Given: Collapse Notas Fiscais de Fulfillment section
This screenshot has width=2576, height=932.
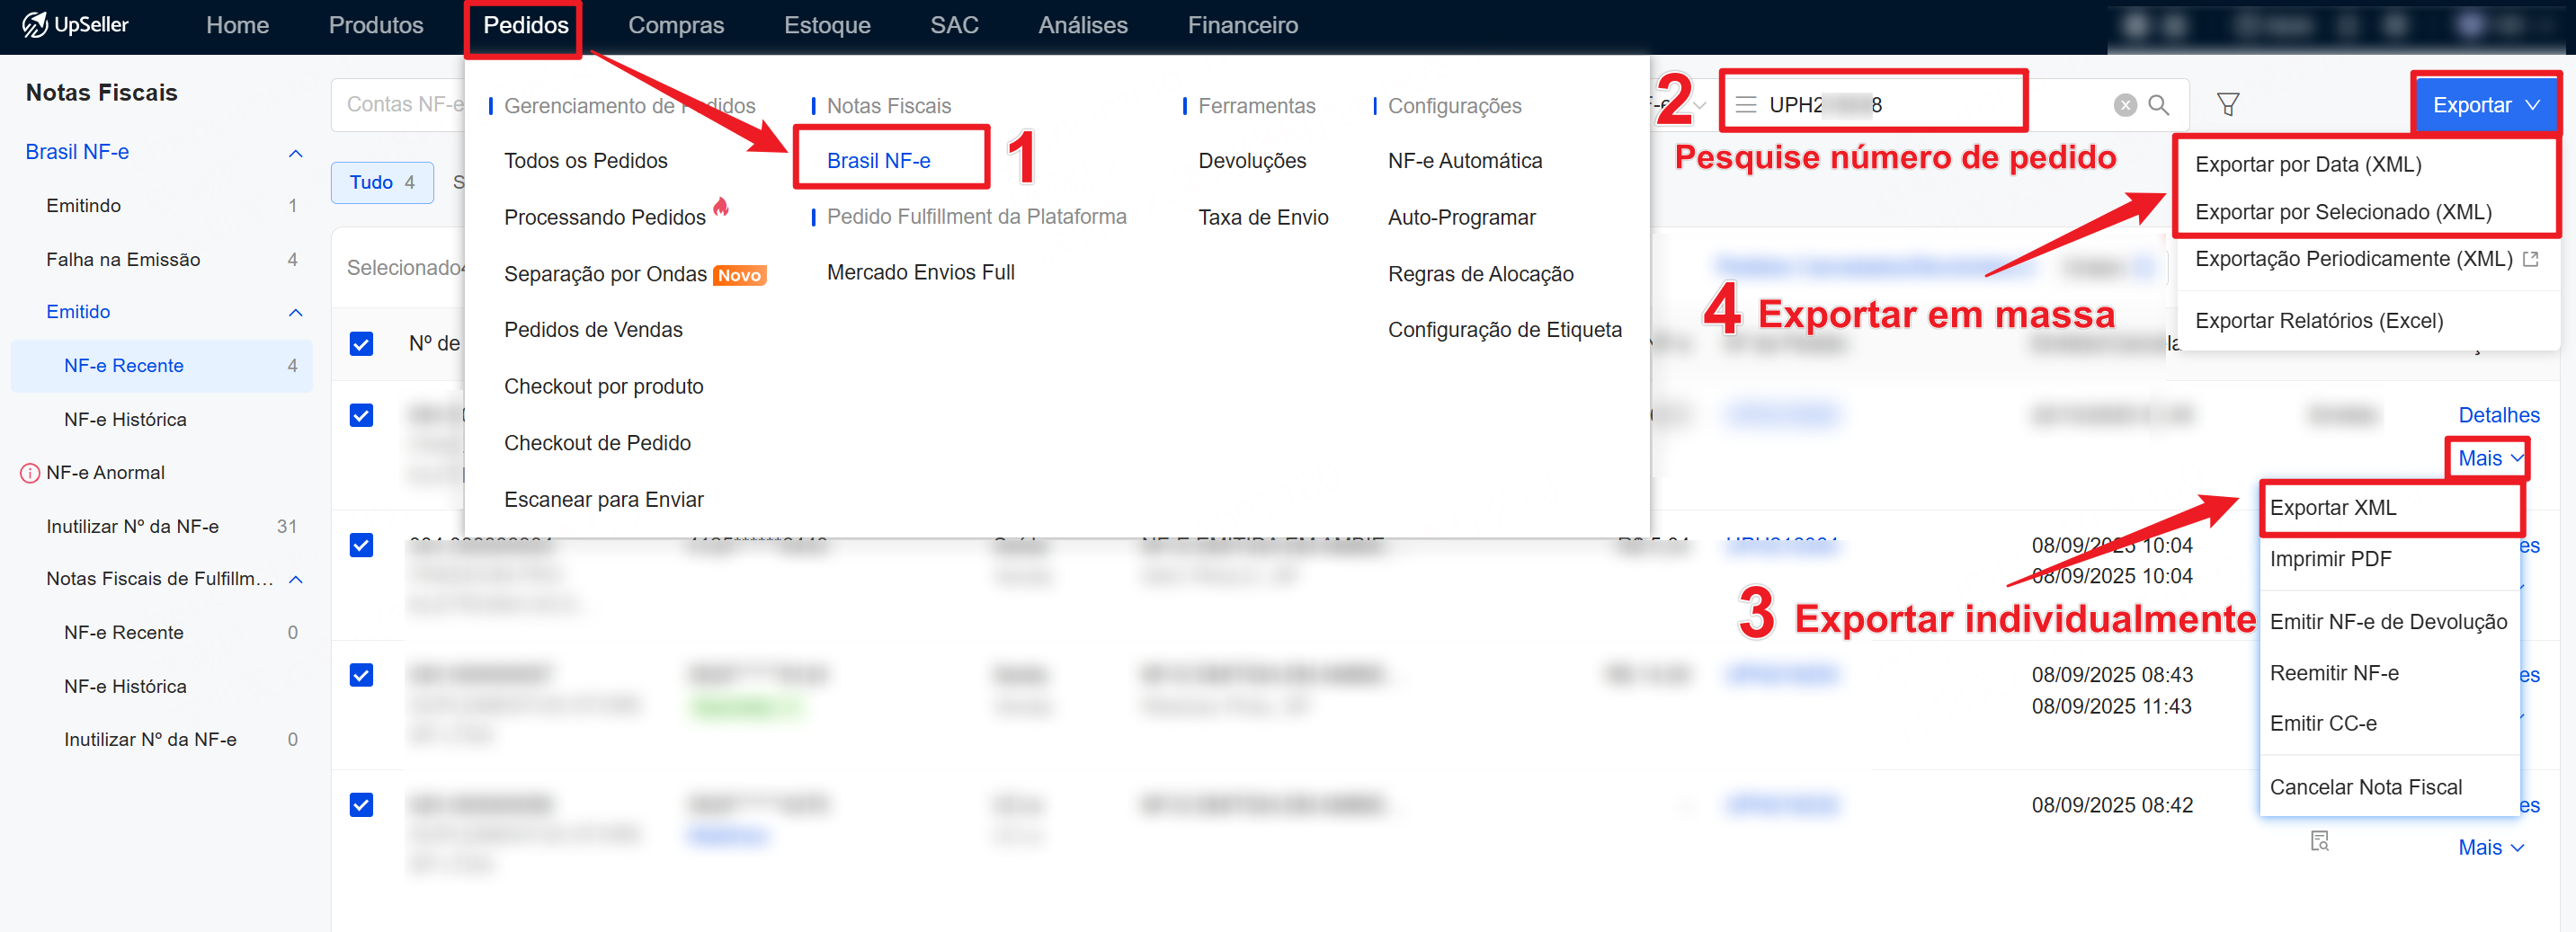Looking at the screenshot, I should coord(295,579).
